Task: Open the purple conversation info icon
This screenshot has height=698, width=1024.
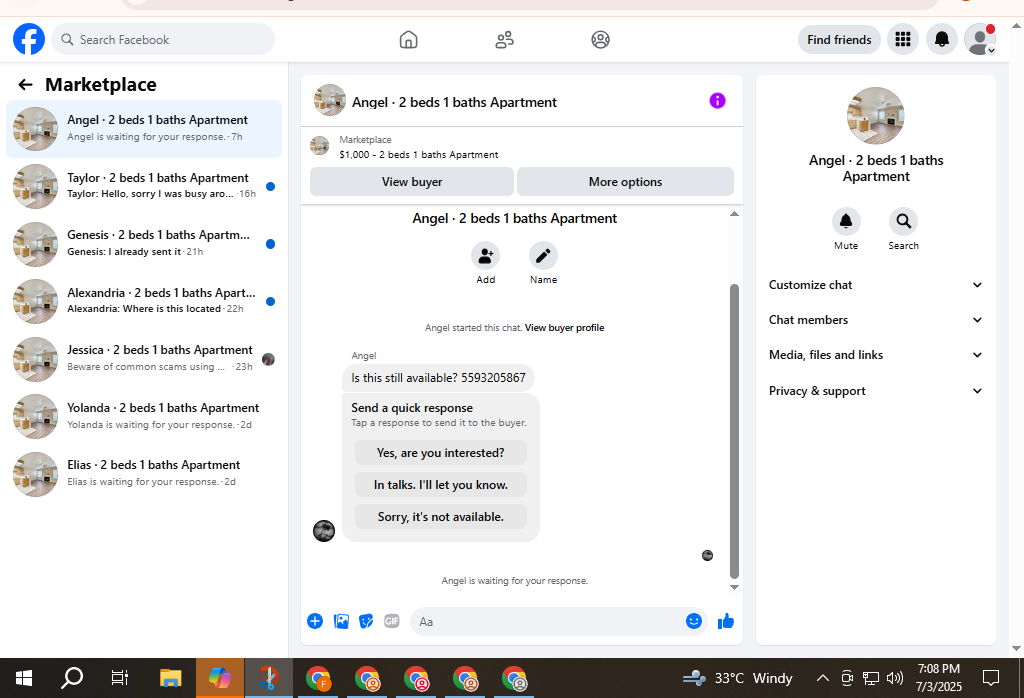Action: (717, 101)
